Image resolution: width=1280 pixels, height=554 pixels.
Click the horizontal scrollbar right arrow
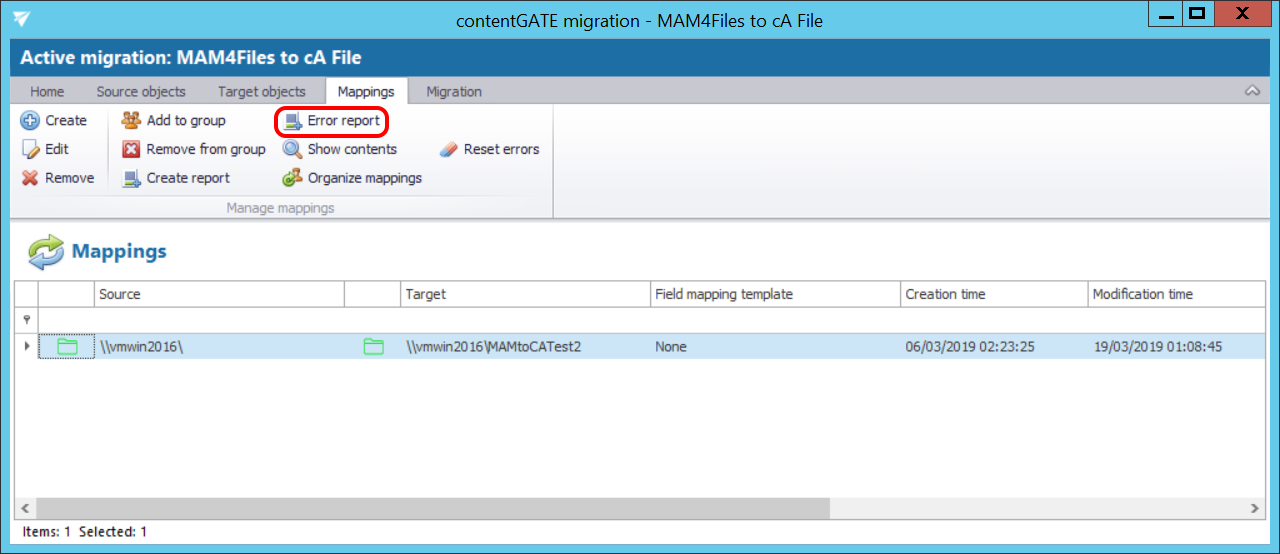[x=1255, y=509]
